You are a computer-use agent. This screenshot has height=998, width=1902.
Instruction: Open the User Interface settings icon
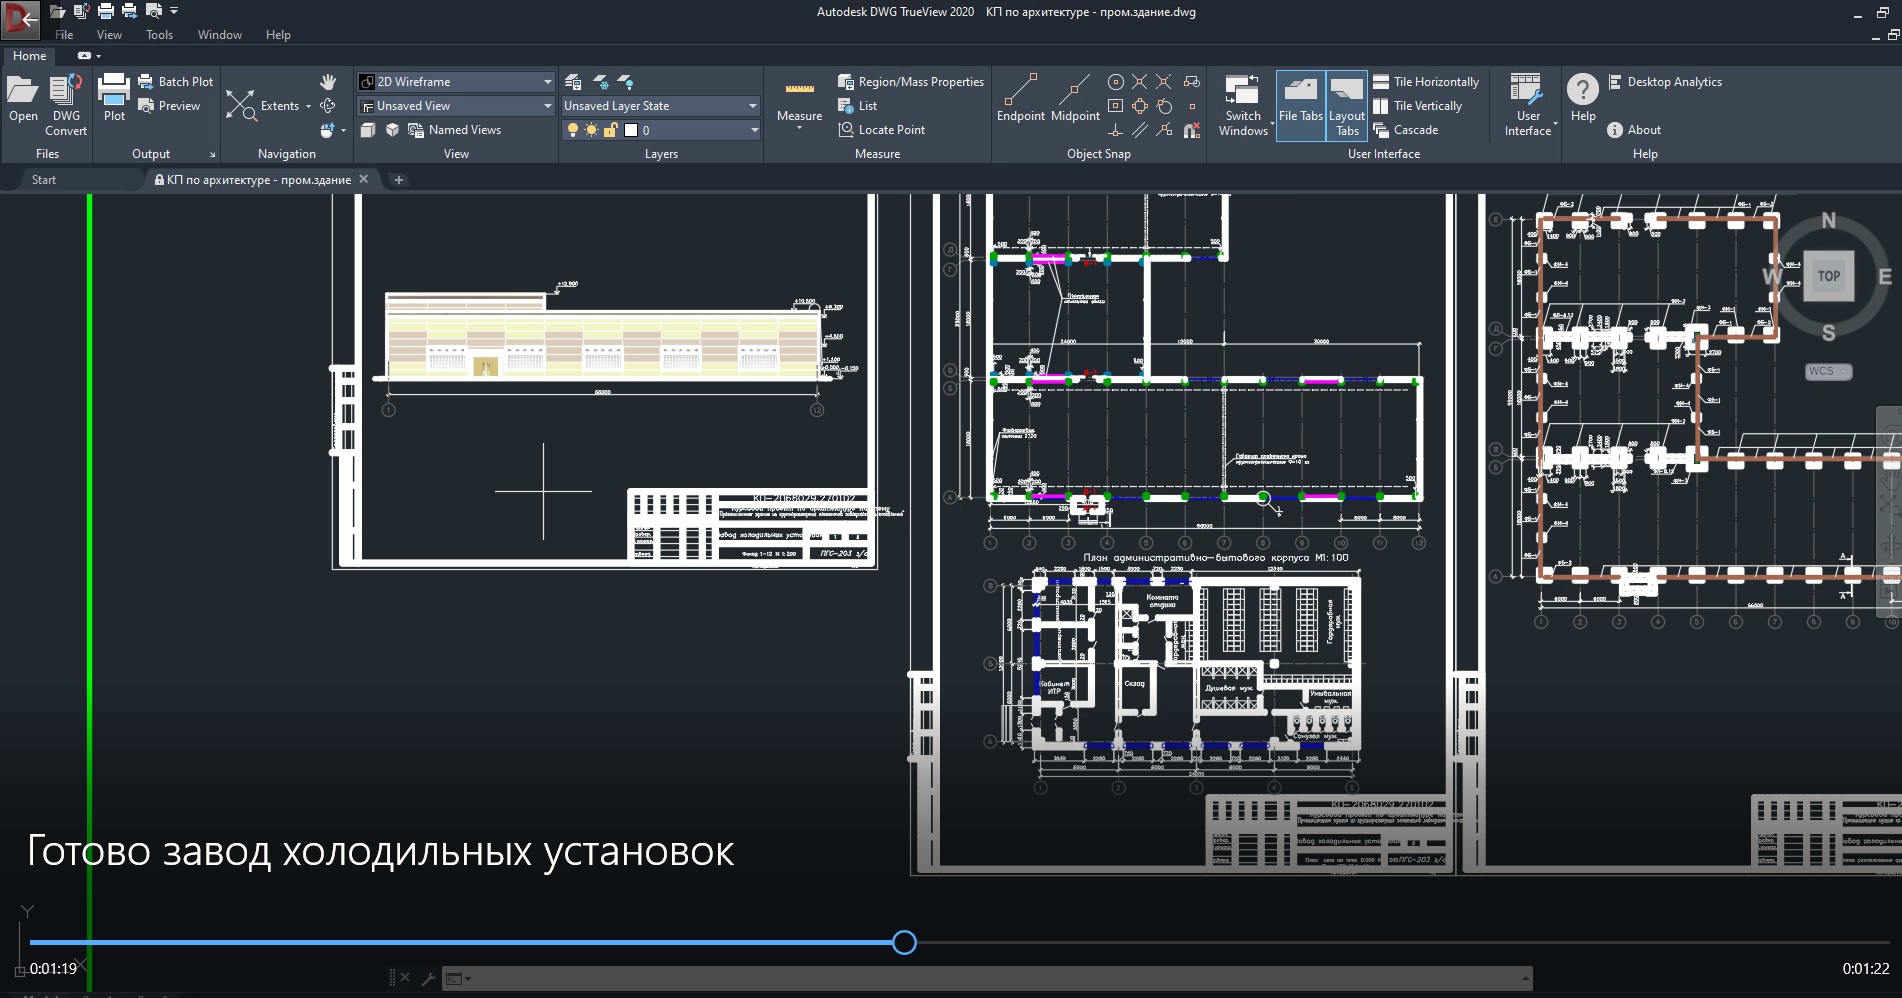tap(1527, 92)
